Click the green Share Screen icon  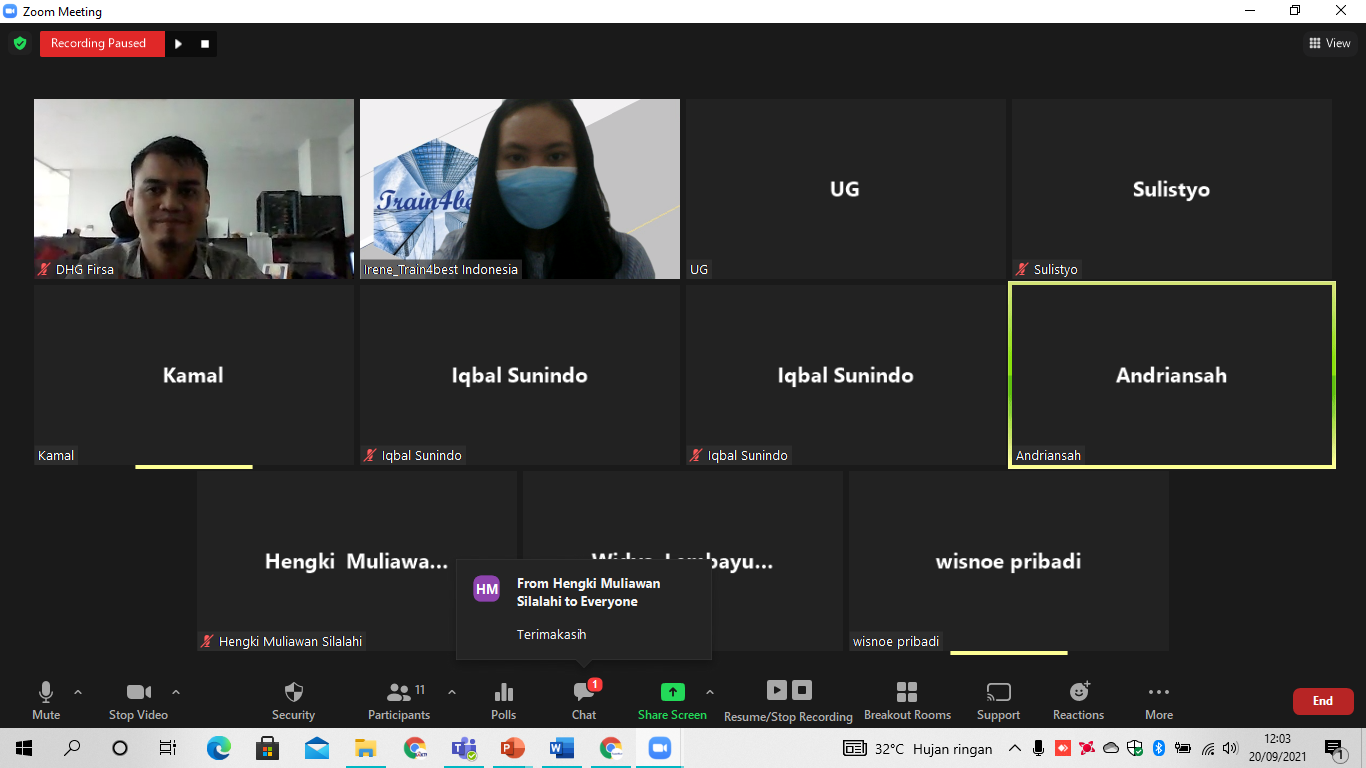[x=672, y=692]
